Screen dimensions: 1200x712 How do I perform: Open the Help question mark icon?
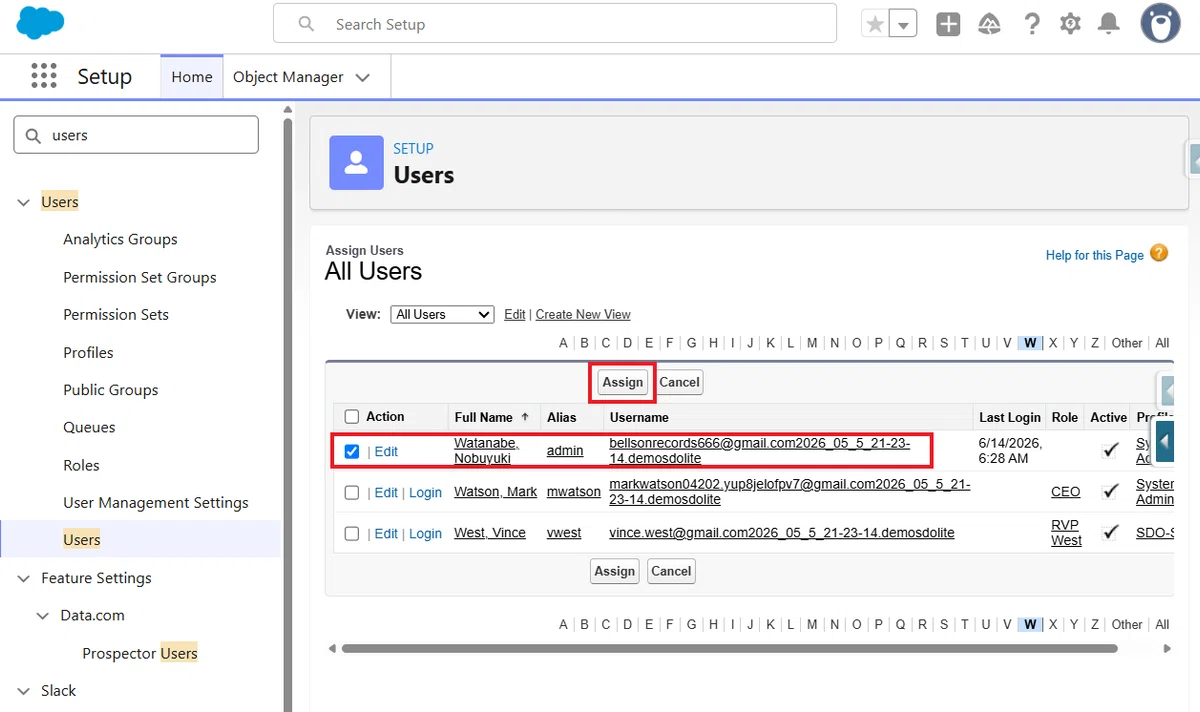click(x=1032, y=24)
